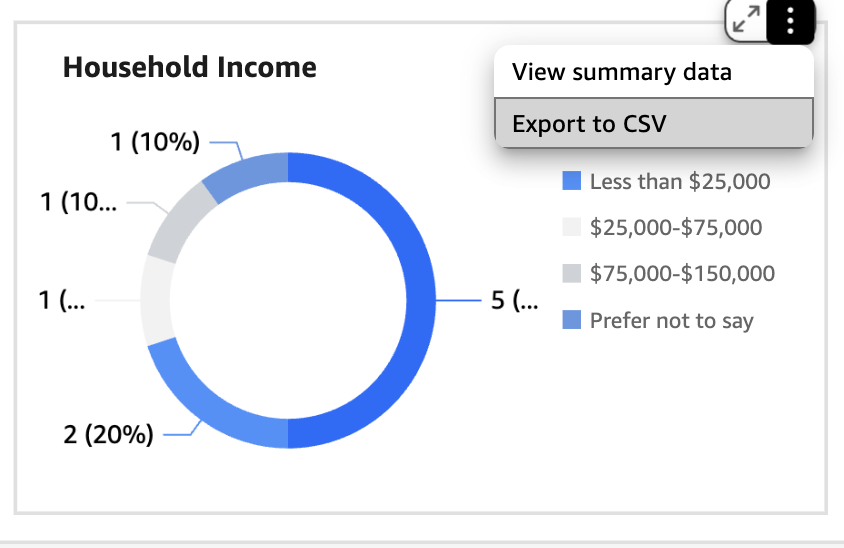The image size is (844, 548).
Task: Click the Less than $25,000 blue swatch
Action: pyautogui.click(x=572, y=181)
